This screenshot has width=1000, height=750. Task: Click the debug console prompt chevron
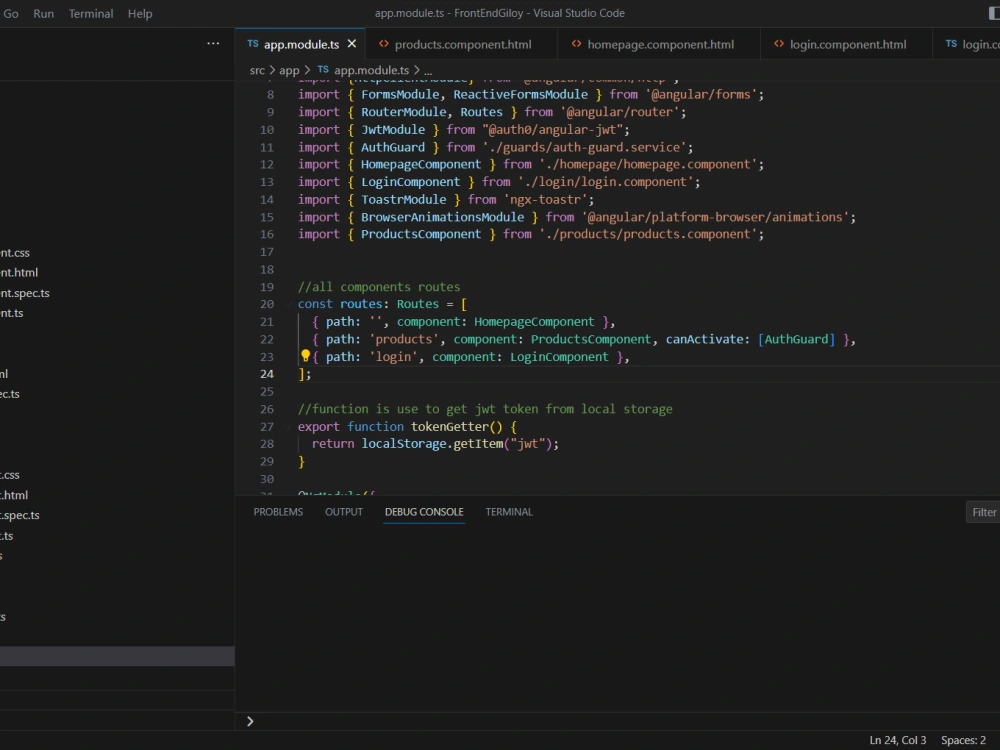click(x=250, y=721)
